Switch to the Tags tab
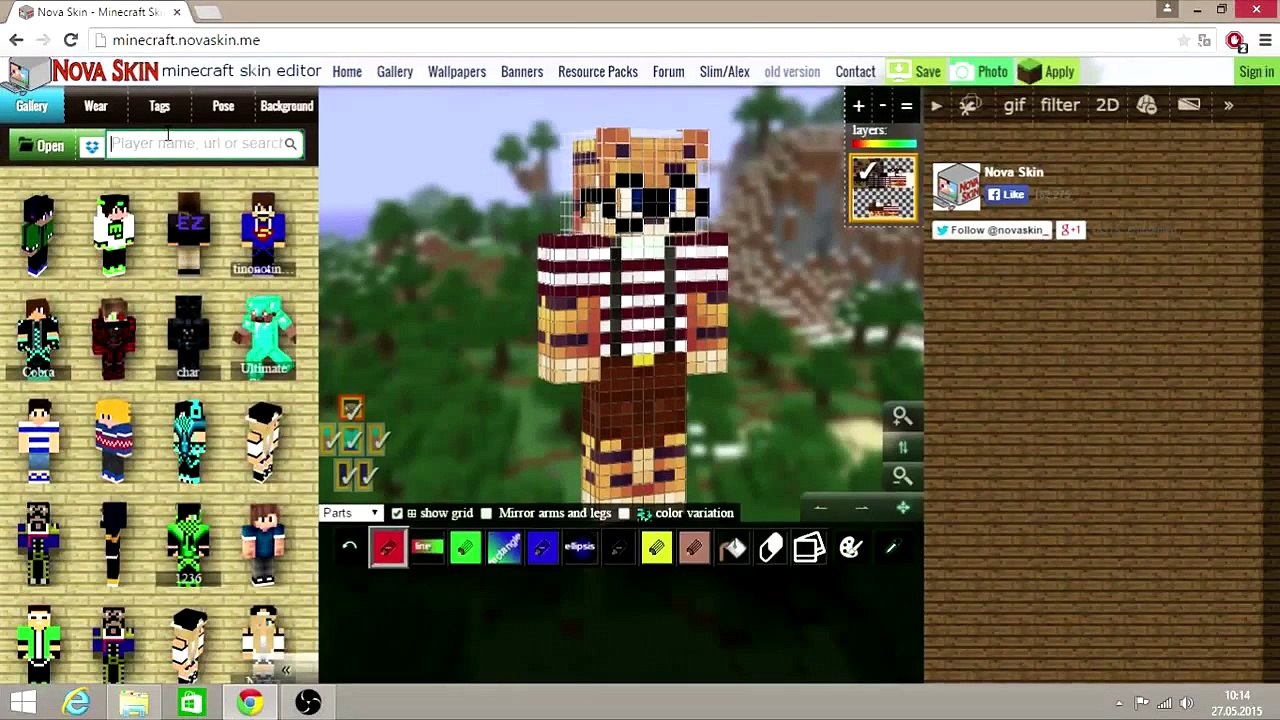 [x=160, y=106]
